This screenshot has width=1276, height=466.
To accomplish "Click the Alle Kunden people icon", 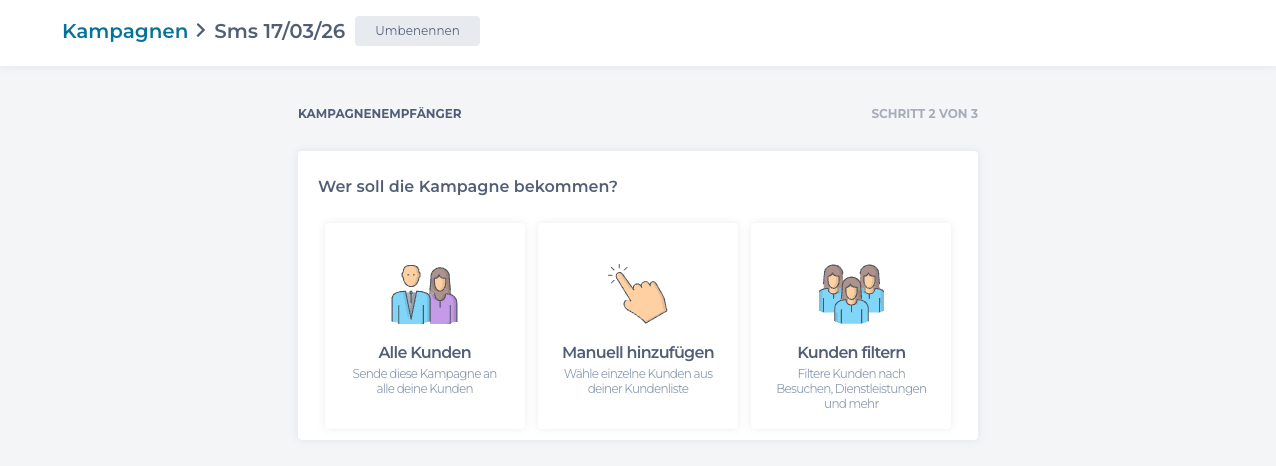I will [424, 295].
